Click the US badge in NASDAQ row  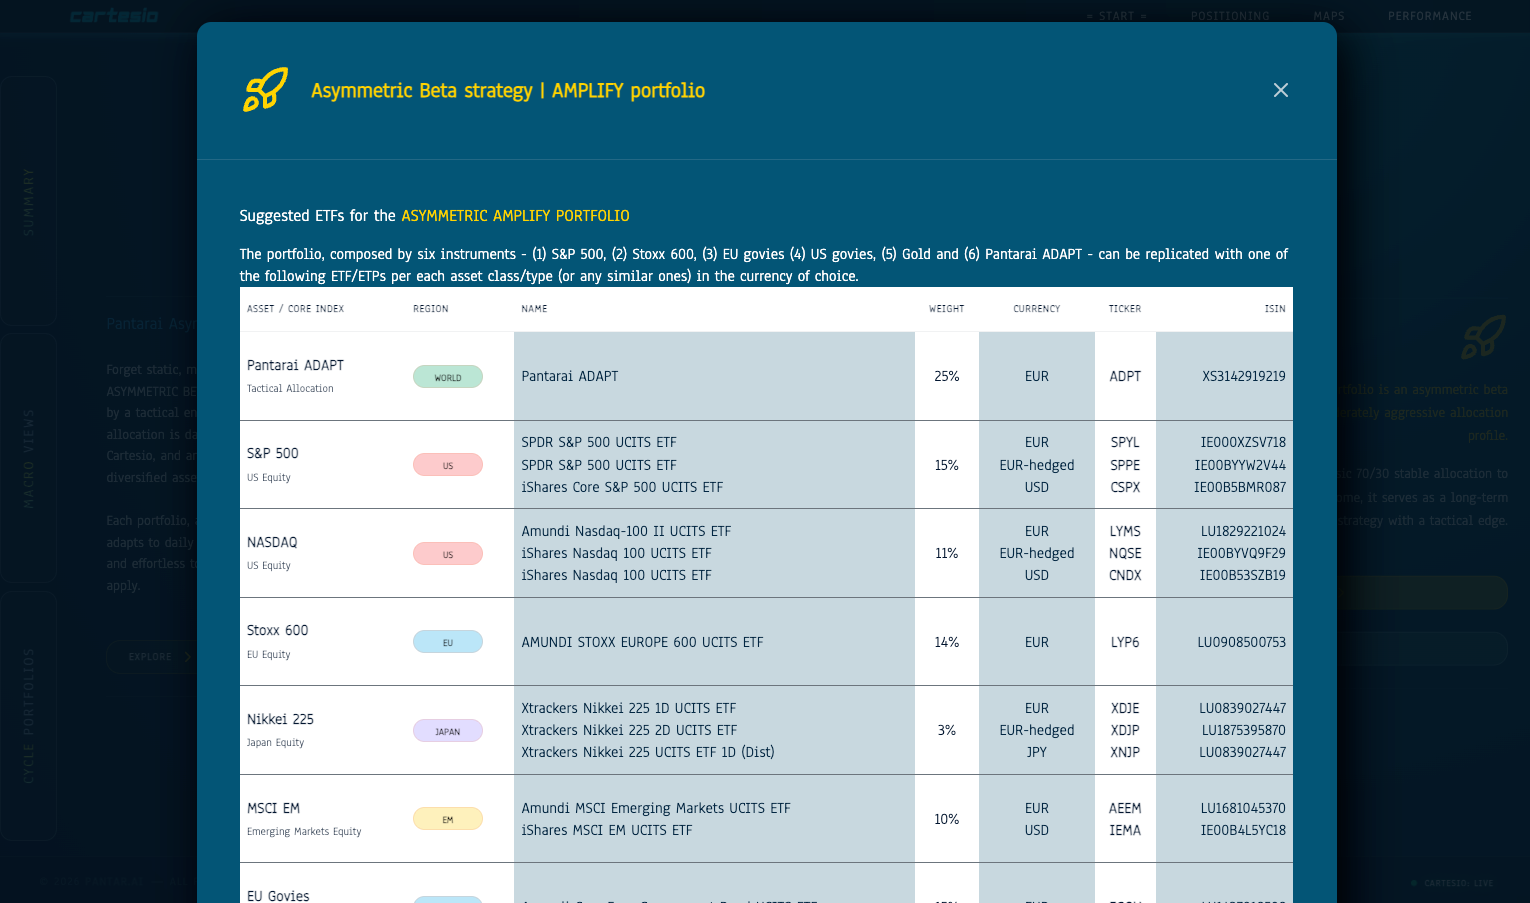(448, 554)
